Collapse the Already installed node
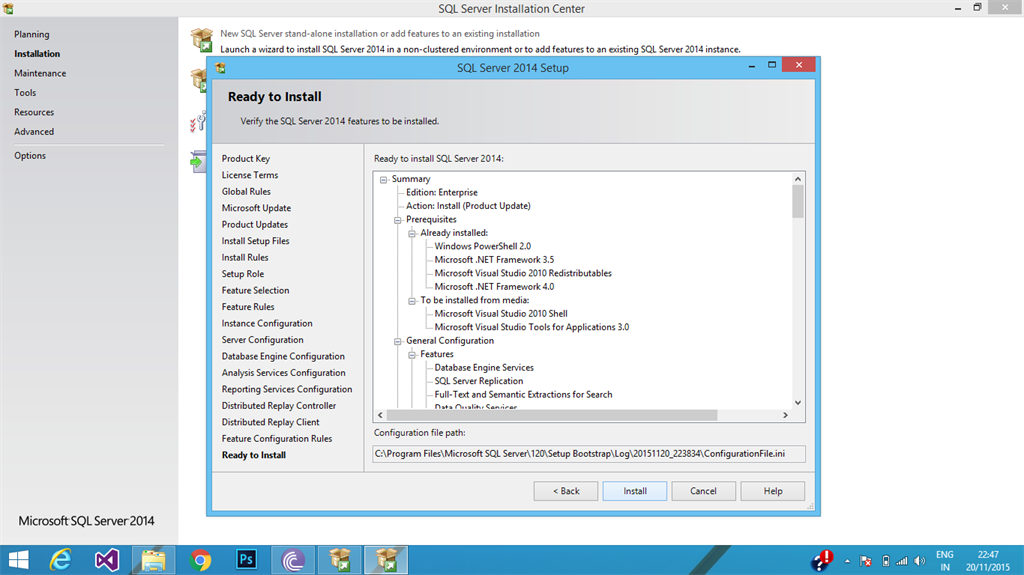Screen dimensions: 1024x575 pyautogui.click(x=412, y=233)
